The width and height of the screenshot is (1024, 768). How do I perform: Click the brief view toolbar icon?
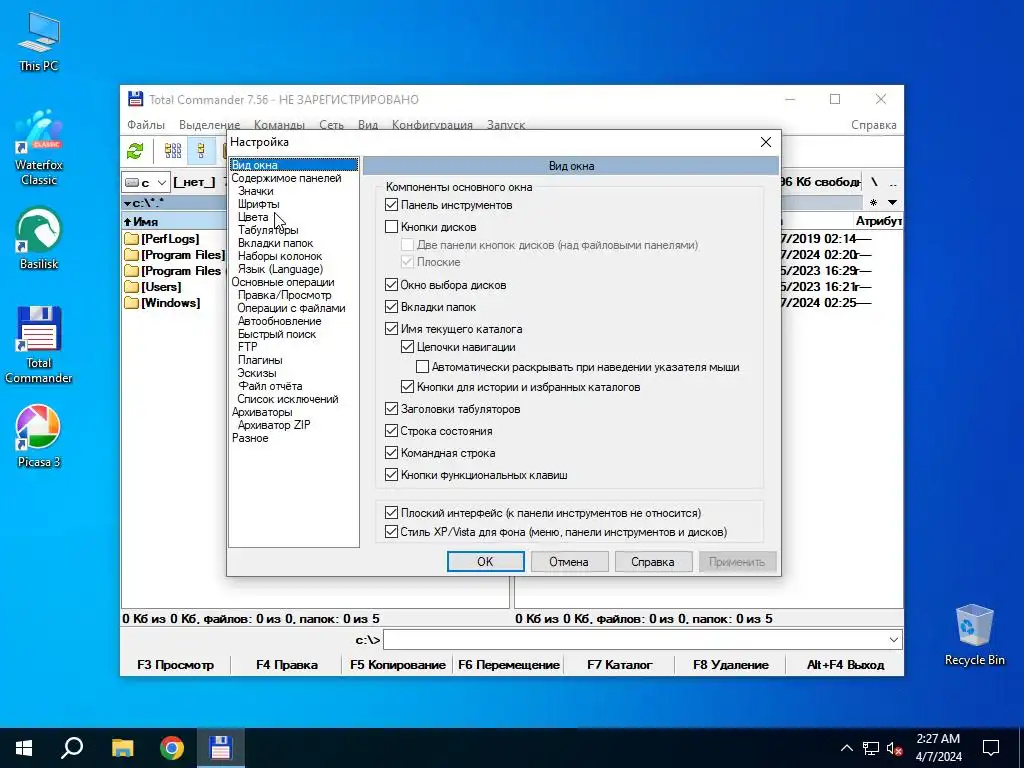point(173,151)
